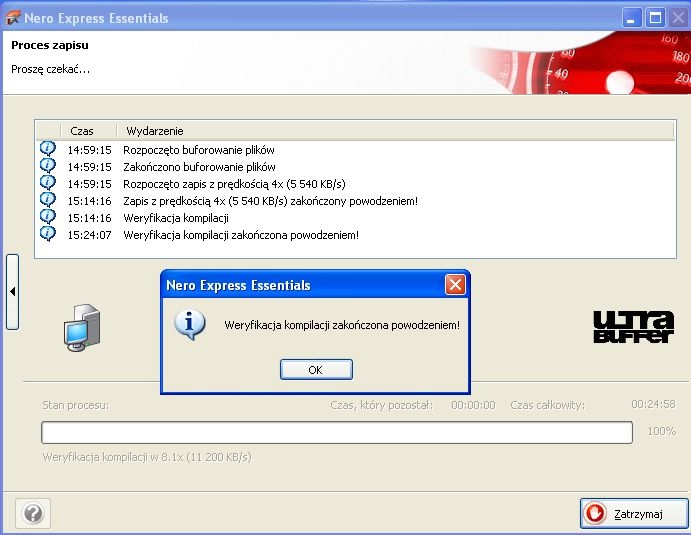Click the 'Stan procesu:' label
This screenshot has width=691, height=535.
pyautogui.click(x=76, y=405)
